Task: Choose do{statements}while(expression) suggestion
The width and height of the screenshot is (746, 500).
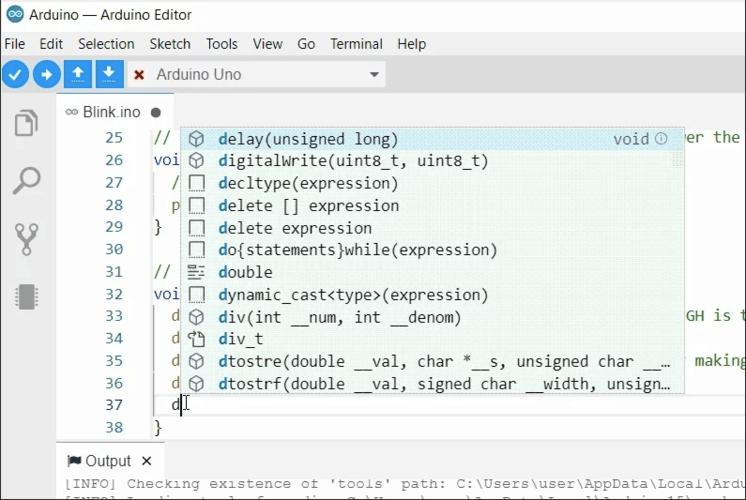Action: pyautogui.click(x=432, y=250)
